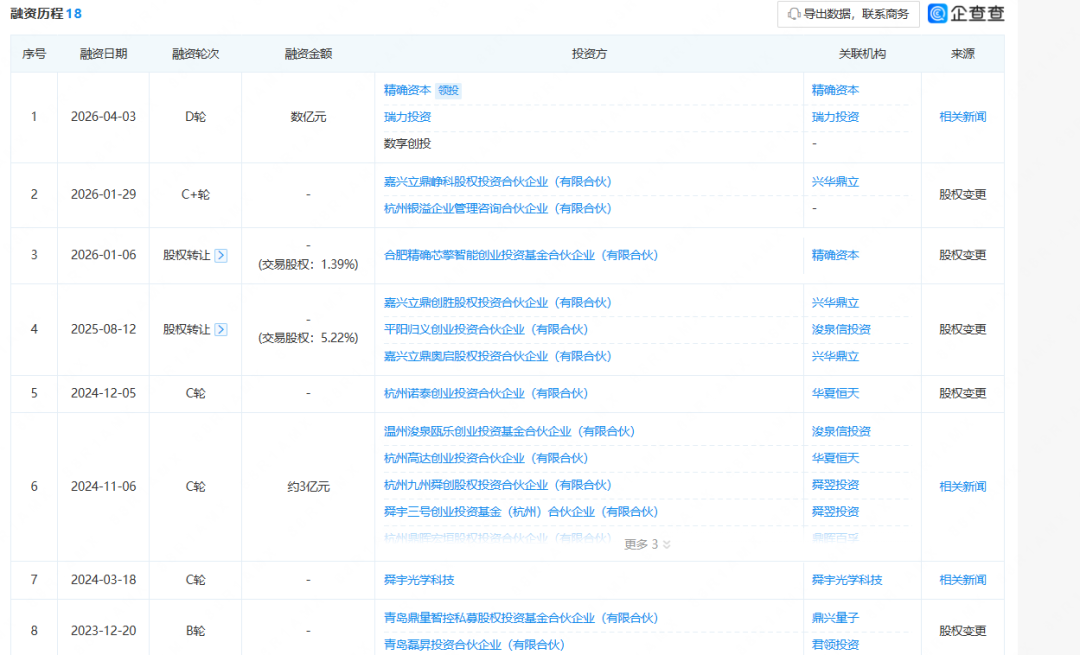Open 相关新闻 for the 2024-03-18 round
1080x655 pixels.
(x=962, y=580)
